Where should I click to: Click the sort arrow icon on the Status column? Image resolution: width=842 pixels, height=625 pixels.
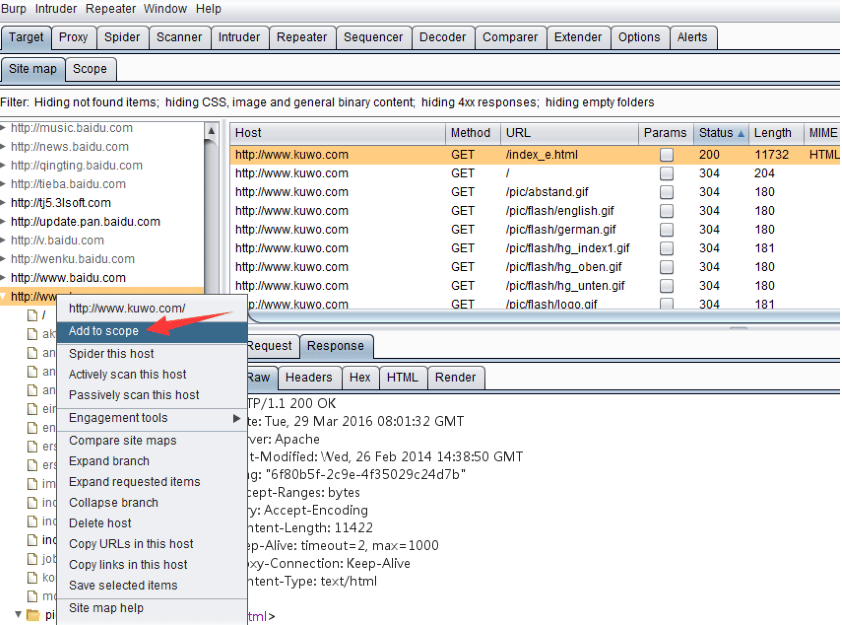point(741,134)
